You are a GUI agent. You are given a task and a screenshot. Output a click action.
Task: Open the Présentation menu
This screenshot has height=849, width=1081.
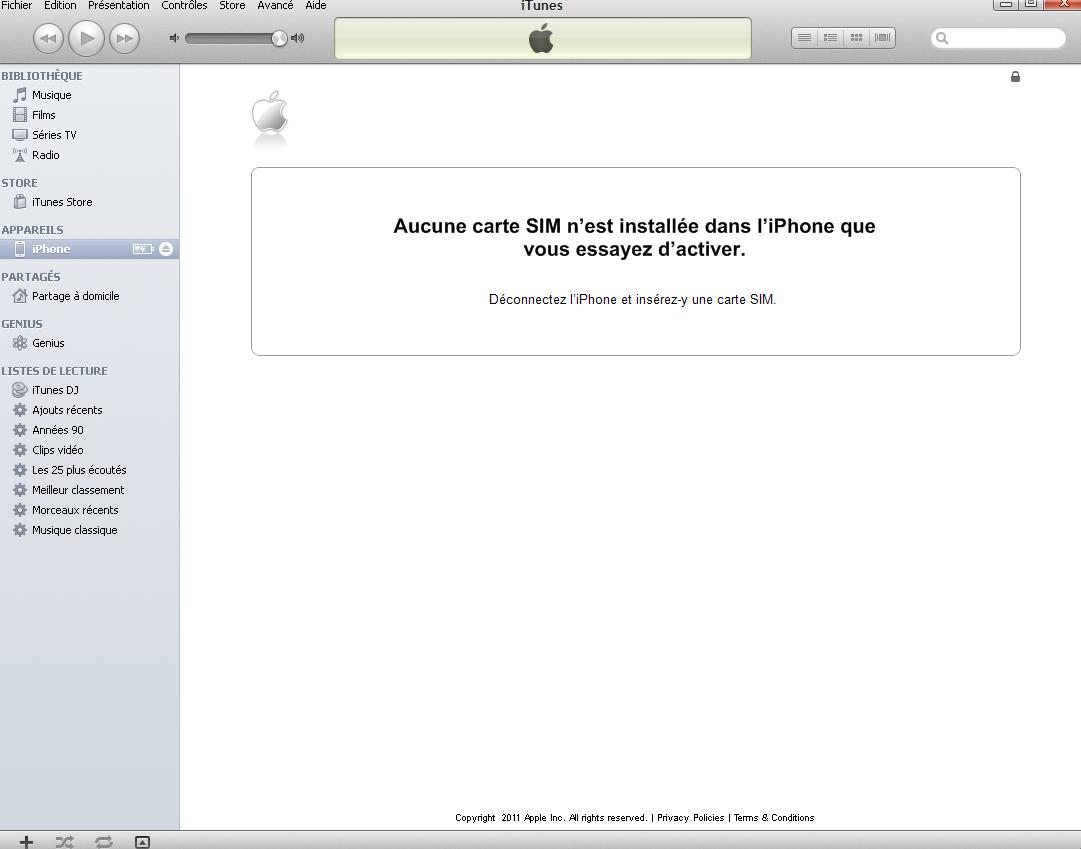click(x=119, y=6)
